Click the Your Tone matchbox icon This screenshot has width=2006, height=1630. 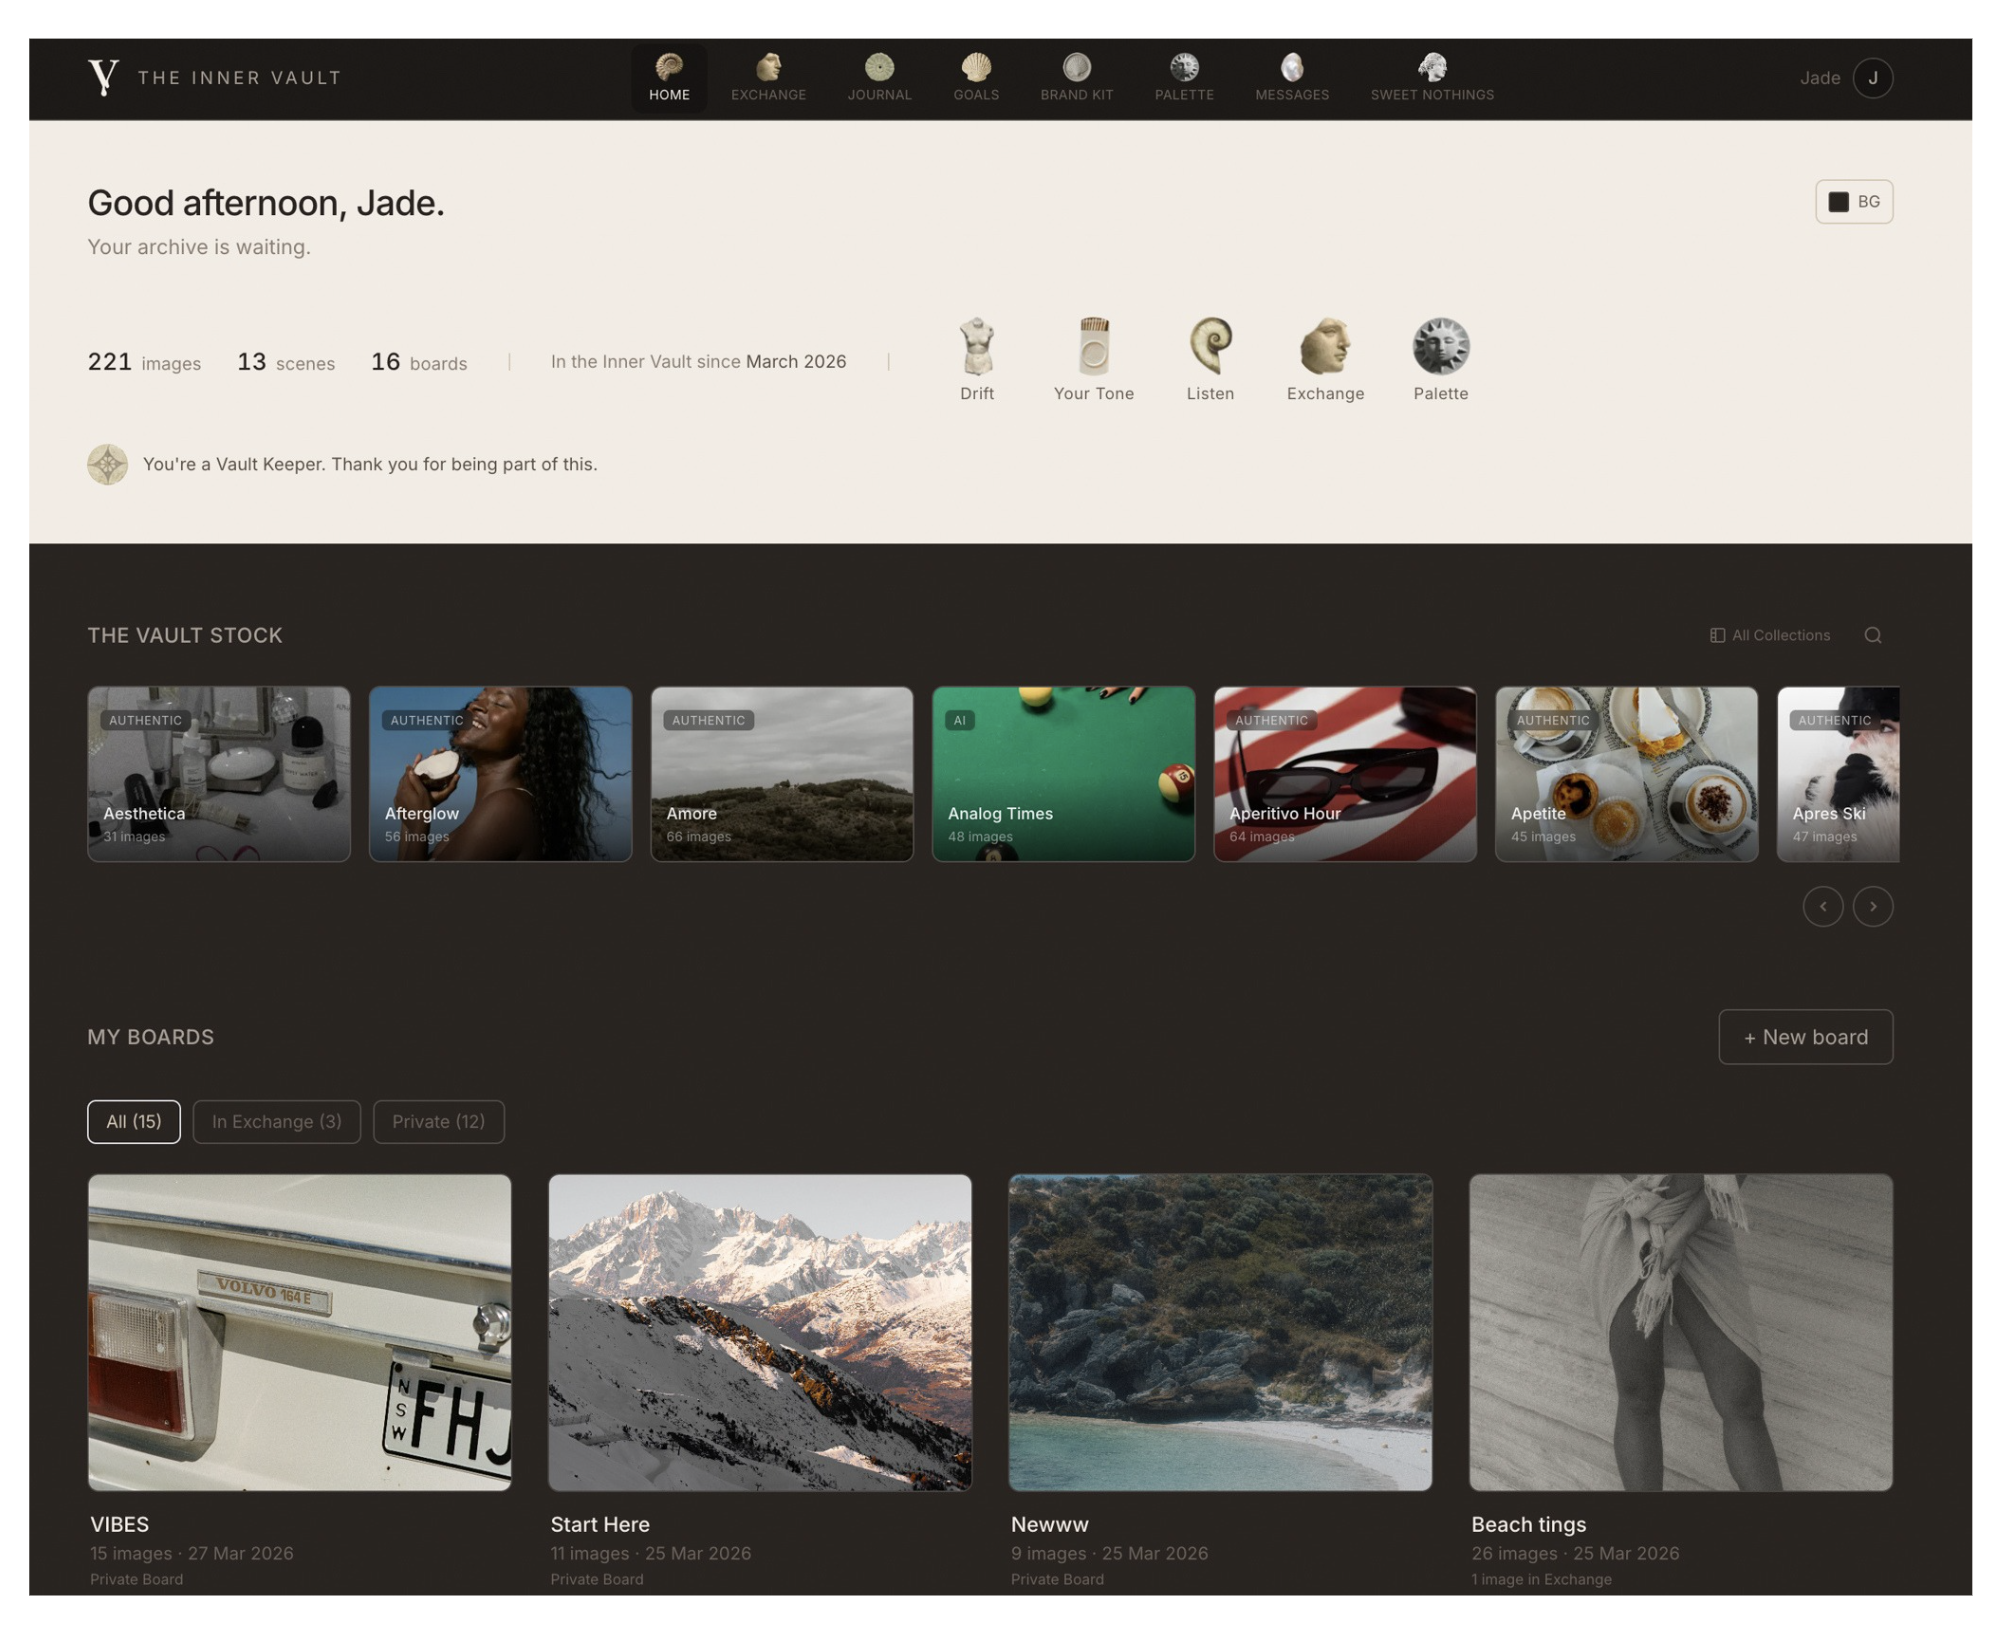tap(1093, 347)
